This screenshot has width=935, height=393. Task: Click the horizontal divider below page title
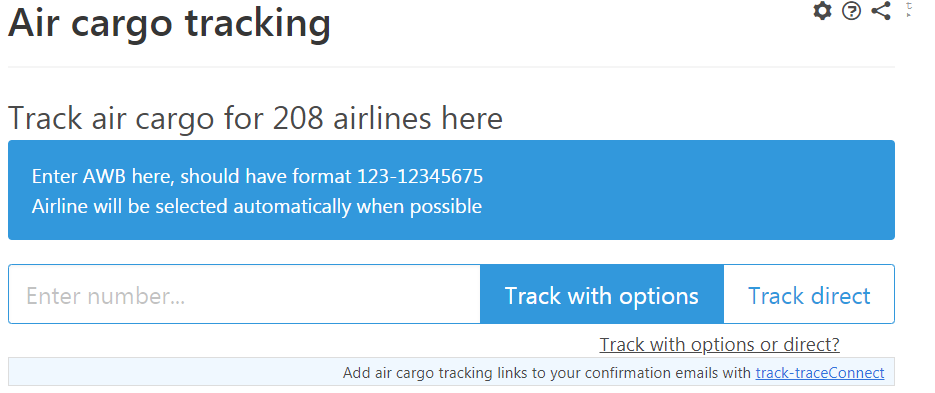[451, 67]
